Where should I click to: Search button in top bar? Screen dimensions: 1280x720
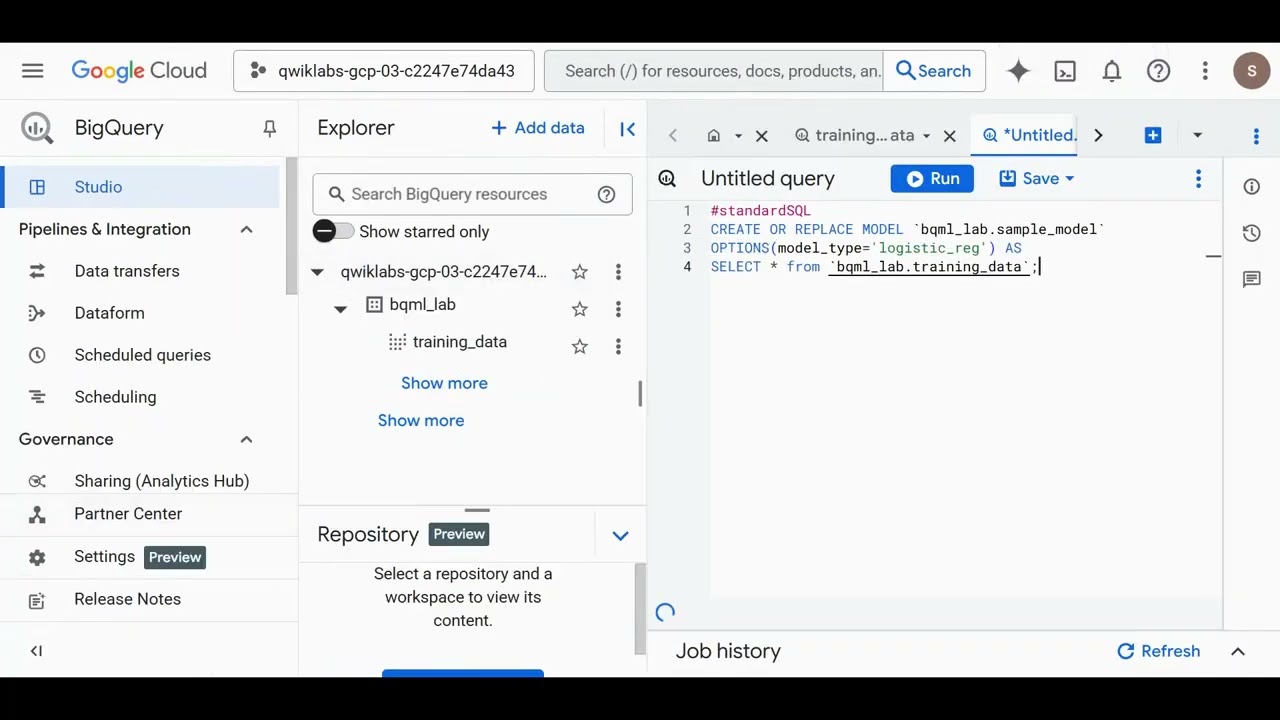(x=934, y=71)
